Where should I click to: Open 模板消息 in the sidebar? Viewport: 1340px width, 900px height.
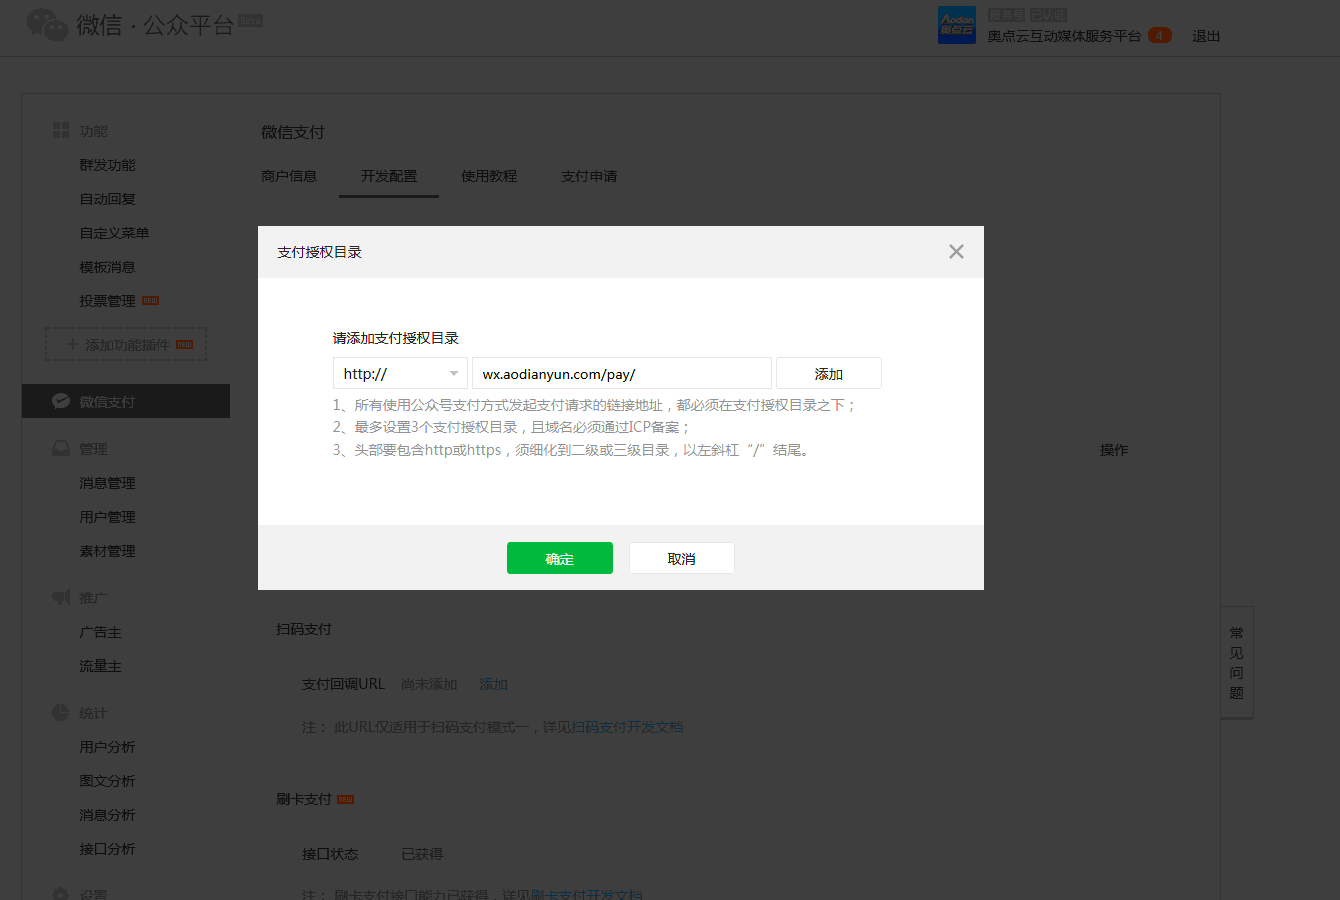107,267
